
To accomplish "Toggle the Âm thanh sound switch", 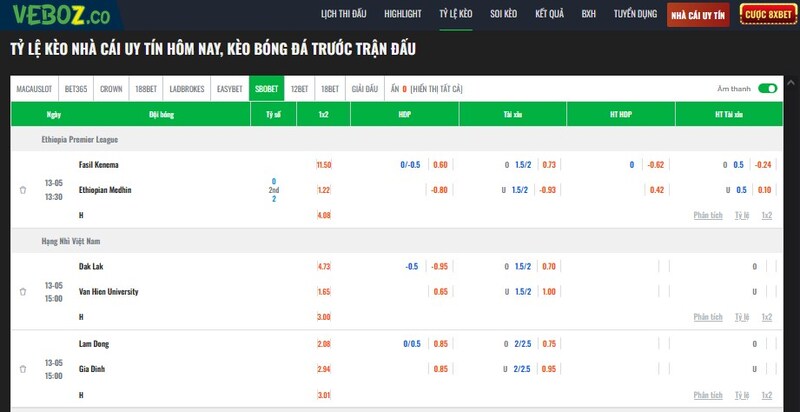I will tap(767, 89).
